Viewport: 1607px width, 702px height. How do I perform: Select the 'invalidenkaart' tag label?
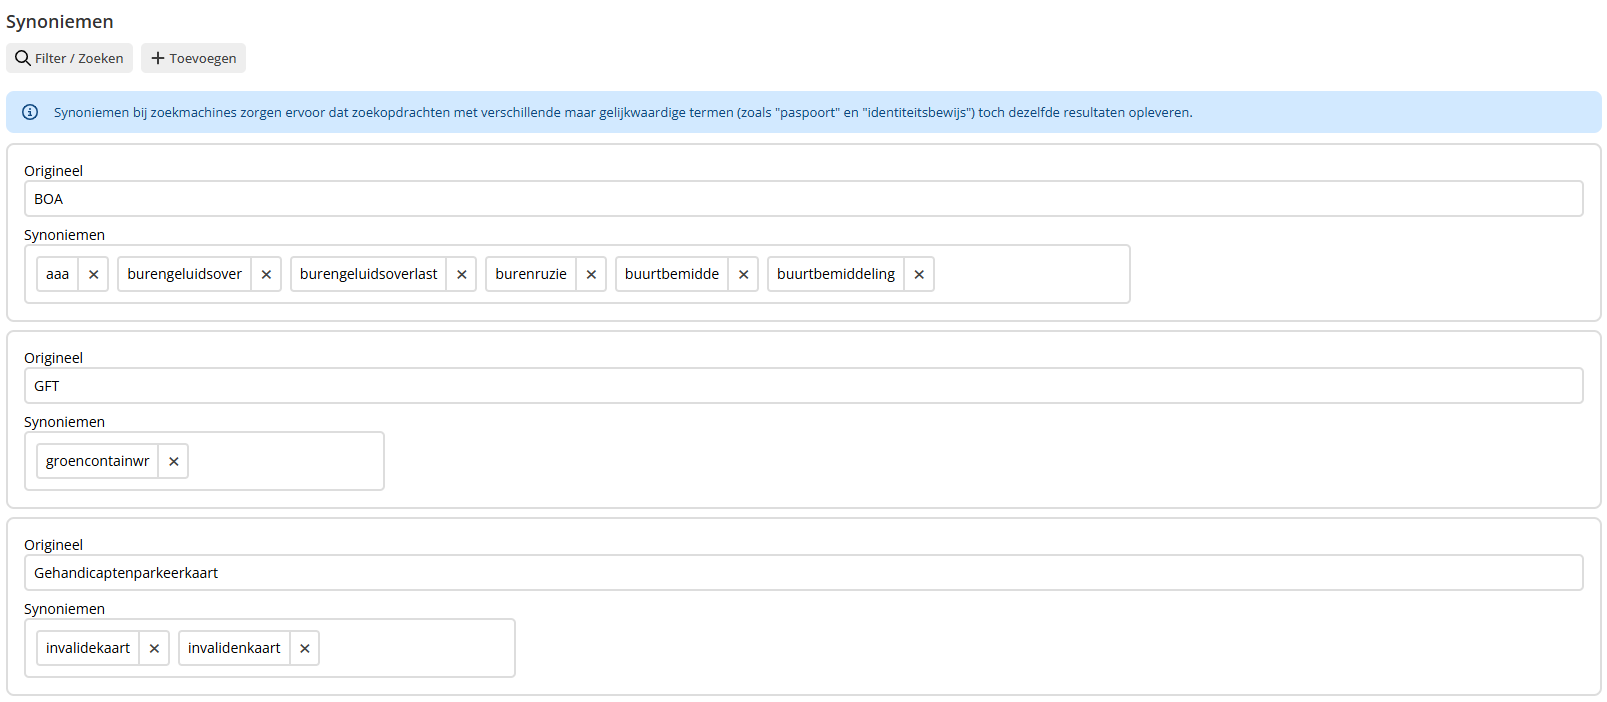click(234, 648)
